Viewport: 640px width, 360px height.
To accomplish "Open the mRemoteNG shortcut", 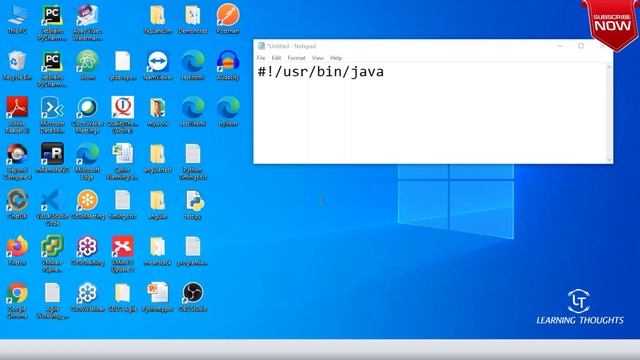I will pyautogui.click(x=52, y=158).
